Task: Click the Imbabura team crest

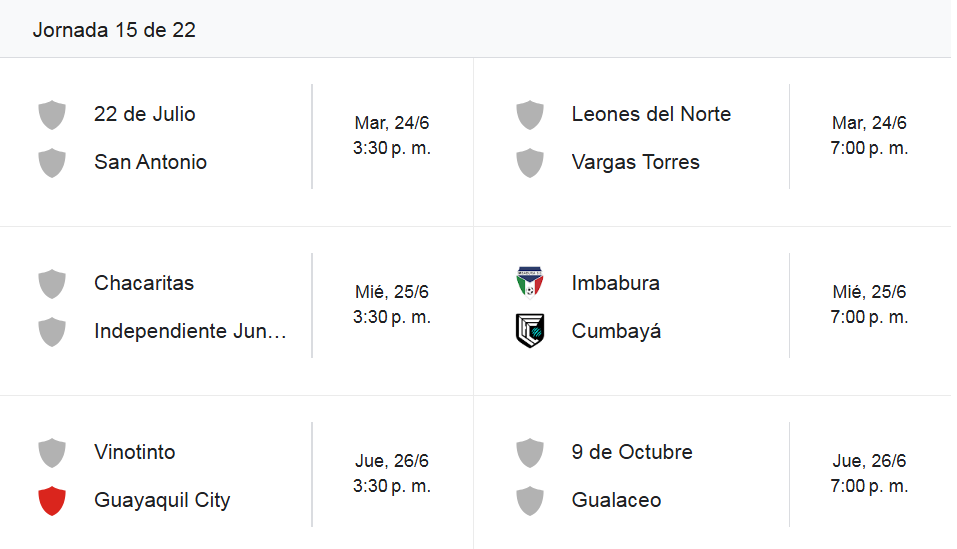Action: (x=530, y=282)
